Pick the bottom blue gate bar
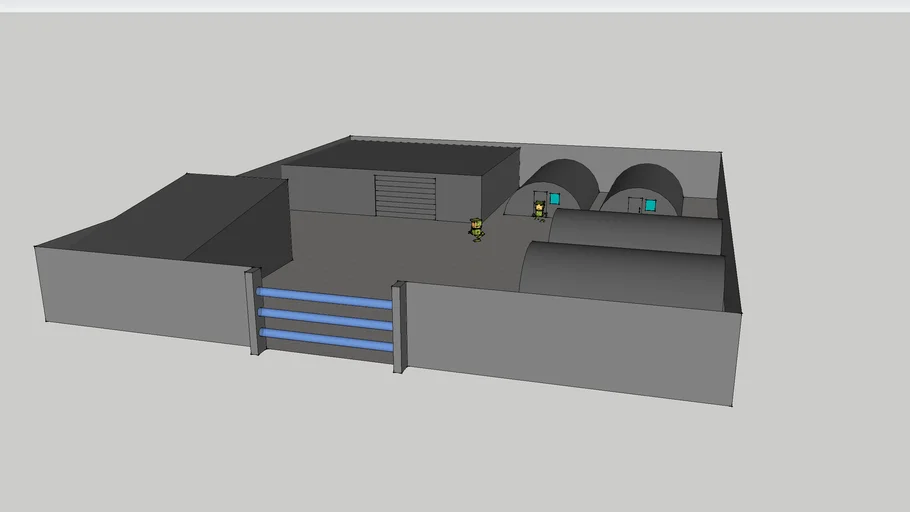Image resolution: width=910 pixels, height=512 pixels. [x=324, y=339]
